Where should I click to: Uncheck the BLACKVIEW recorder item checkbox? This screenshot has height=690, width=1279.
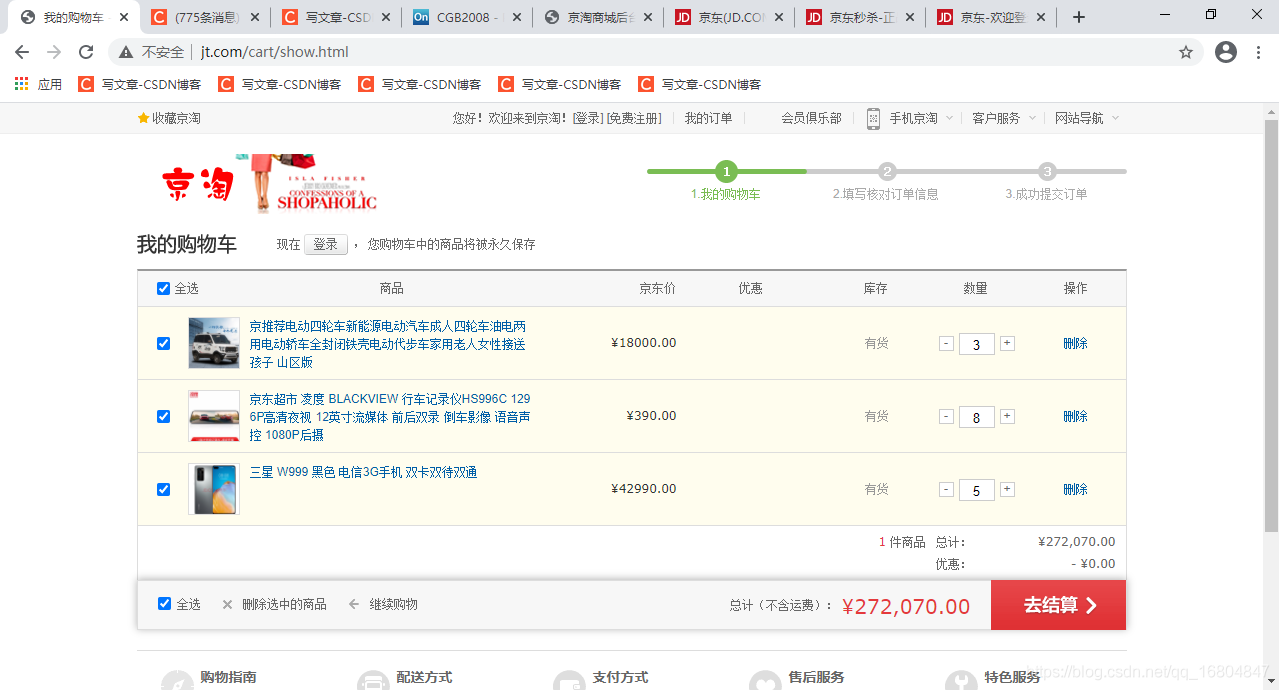164,416
